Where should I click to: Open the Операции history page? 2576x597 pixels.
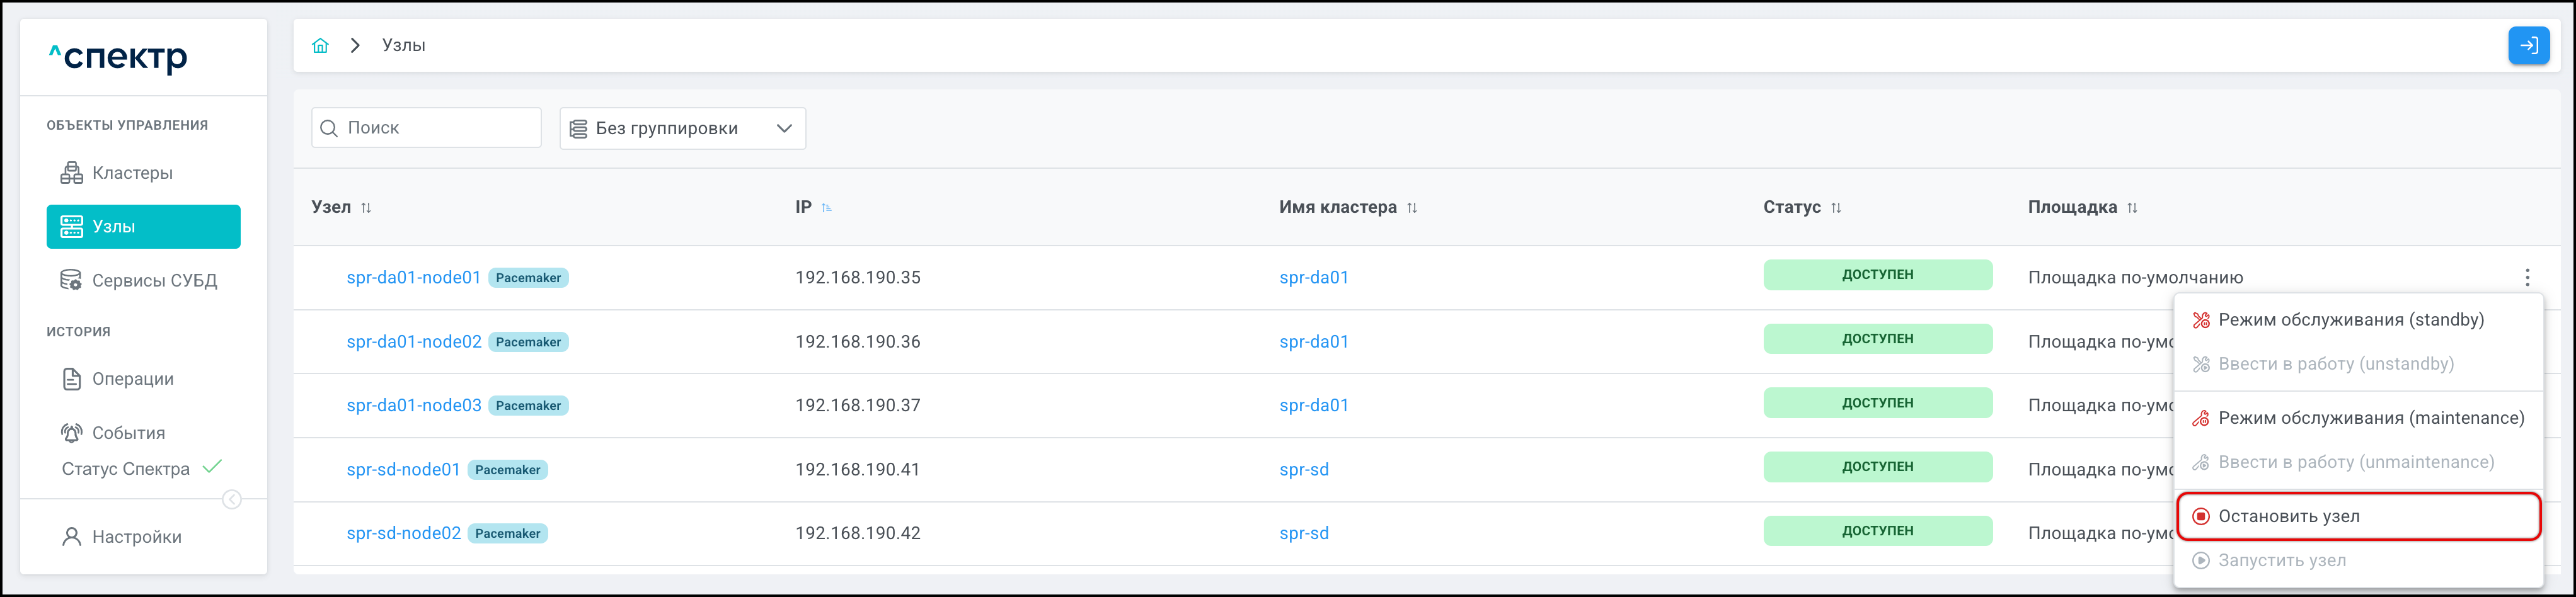point(132,379)
